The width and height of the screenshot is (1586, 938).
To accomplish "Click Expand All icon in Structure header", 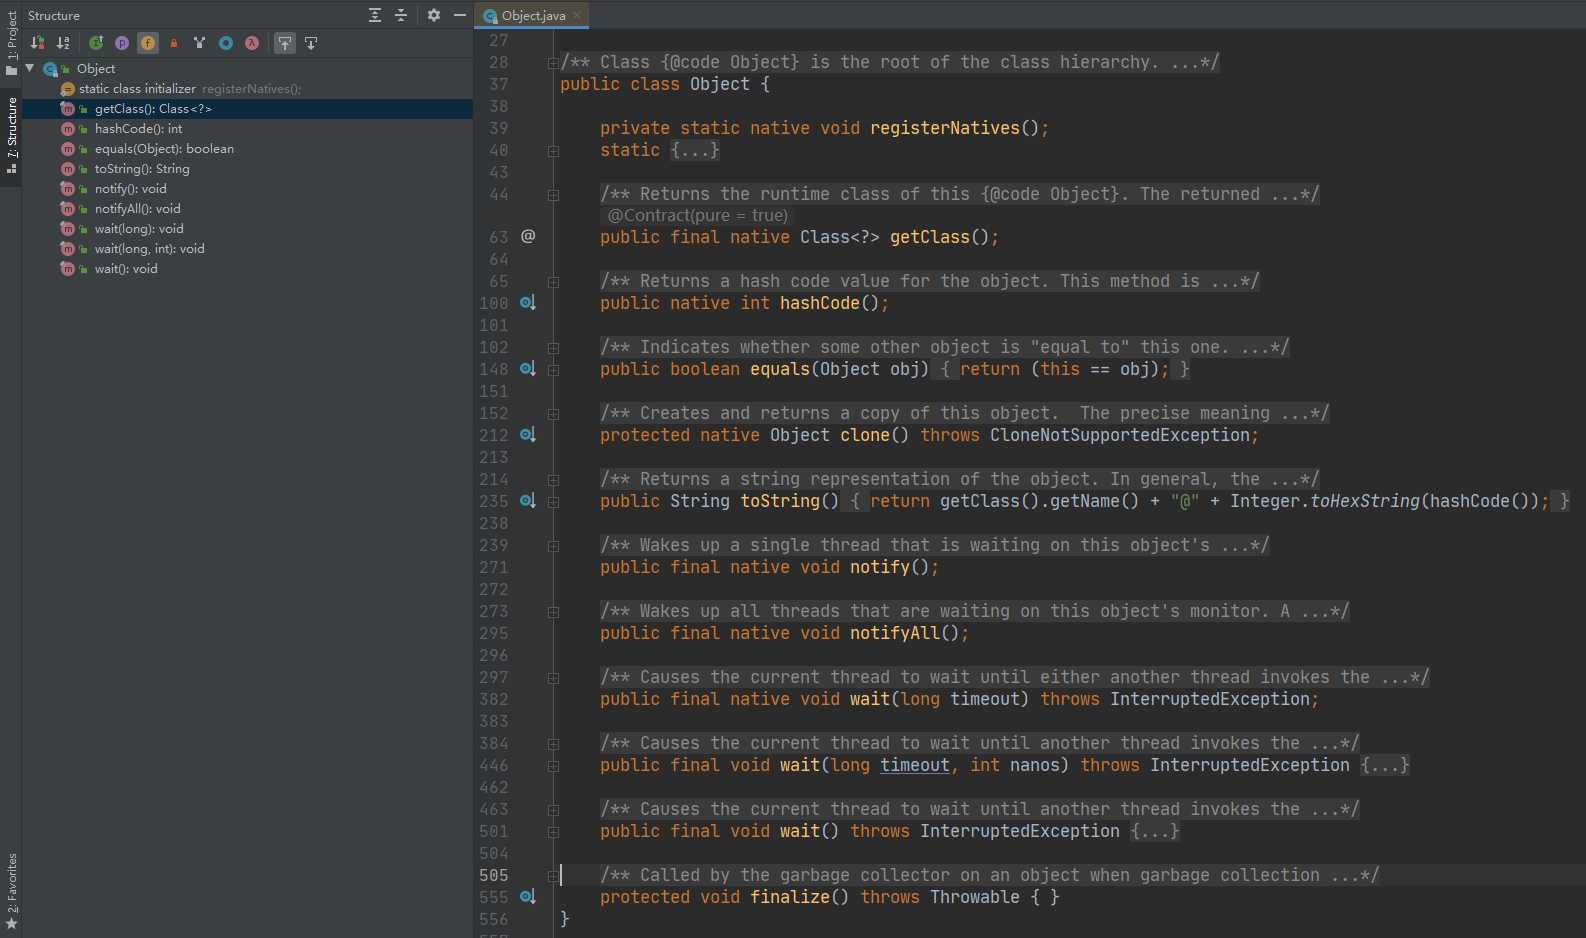I will coord(375,15).
